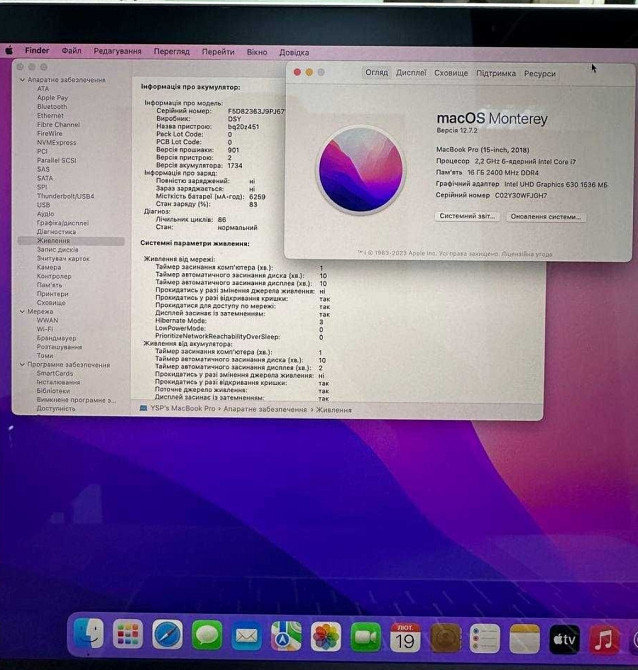Collapse the Апаратне забезпечення section
This screenshot has width=638, height=670.
(x=22, y=80)
